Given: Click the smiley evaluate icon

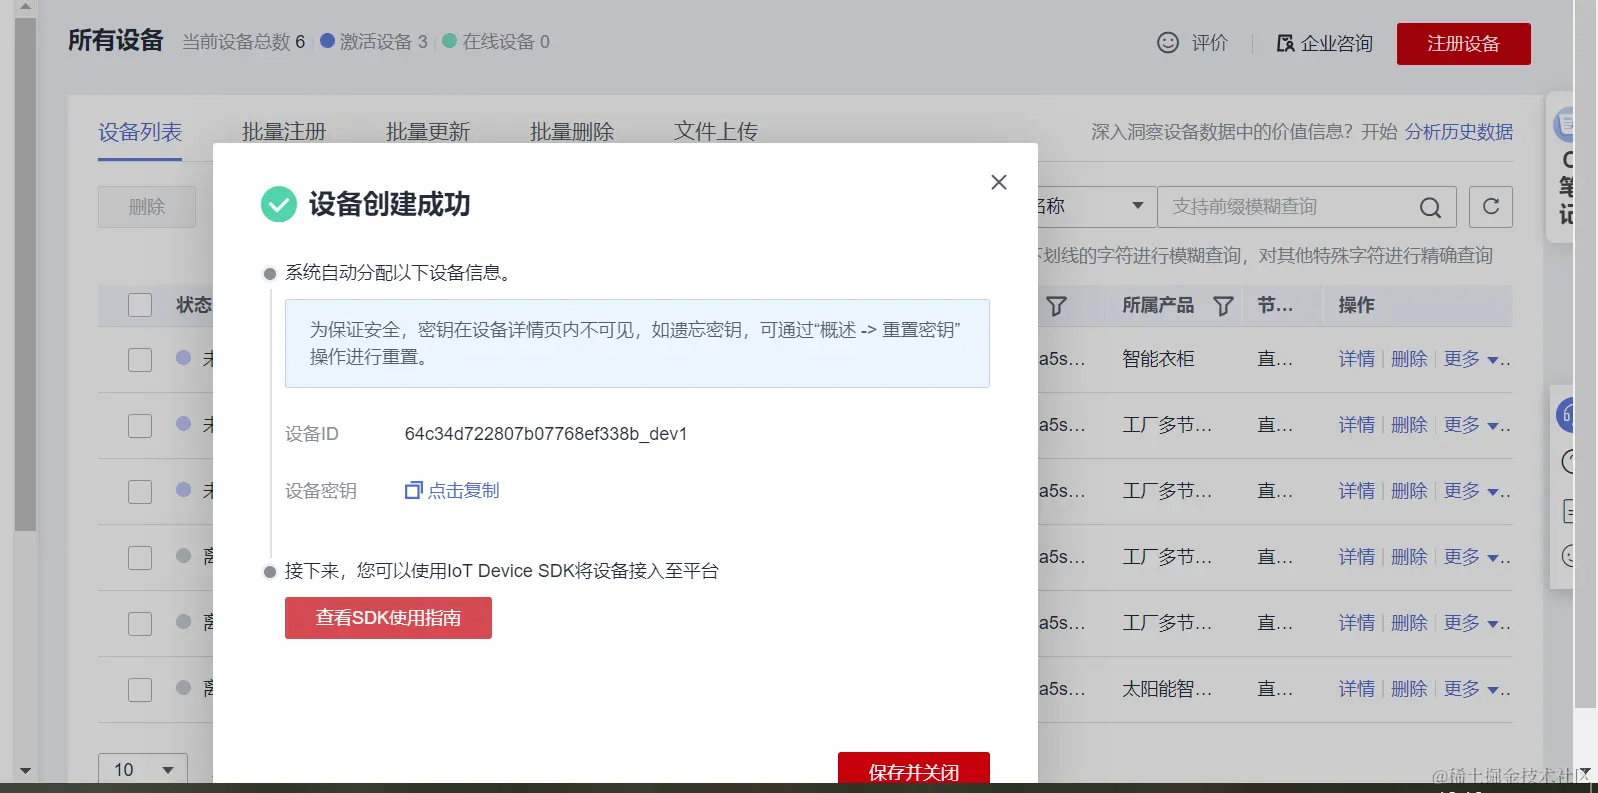Looking at the screenshot, I should pyautogui.click(x=1167, y=42).
